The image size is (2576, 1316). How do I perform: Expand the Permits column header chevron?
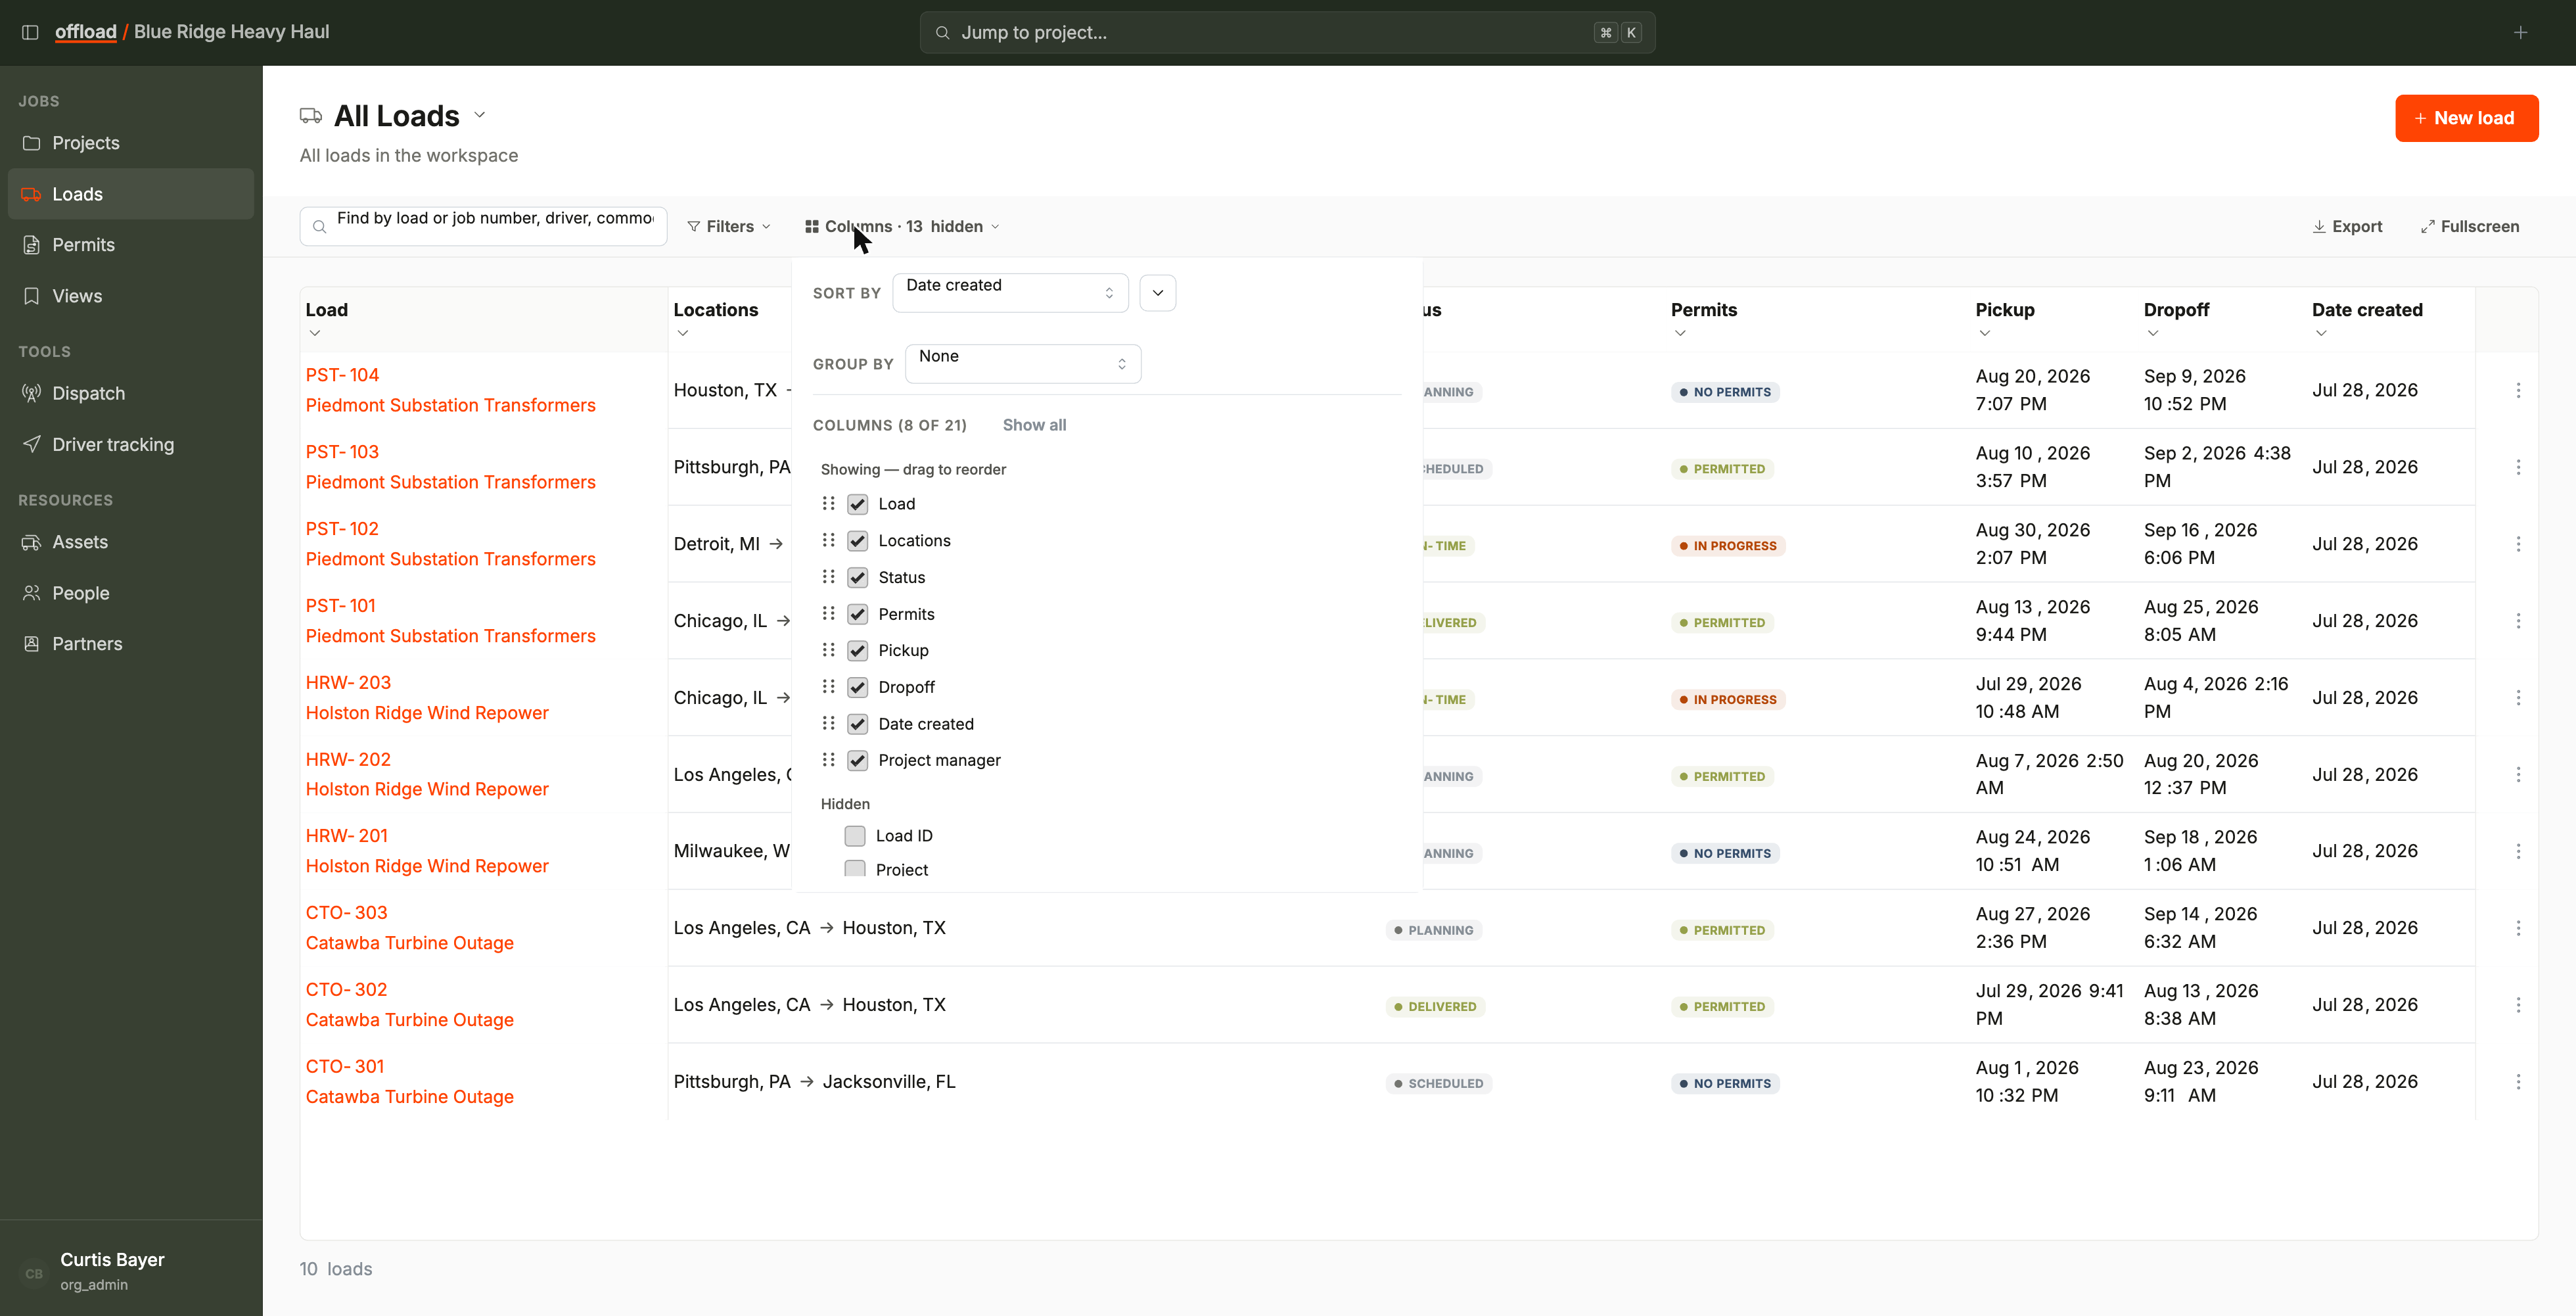pos(1680,333)
